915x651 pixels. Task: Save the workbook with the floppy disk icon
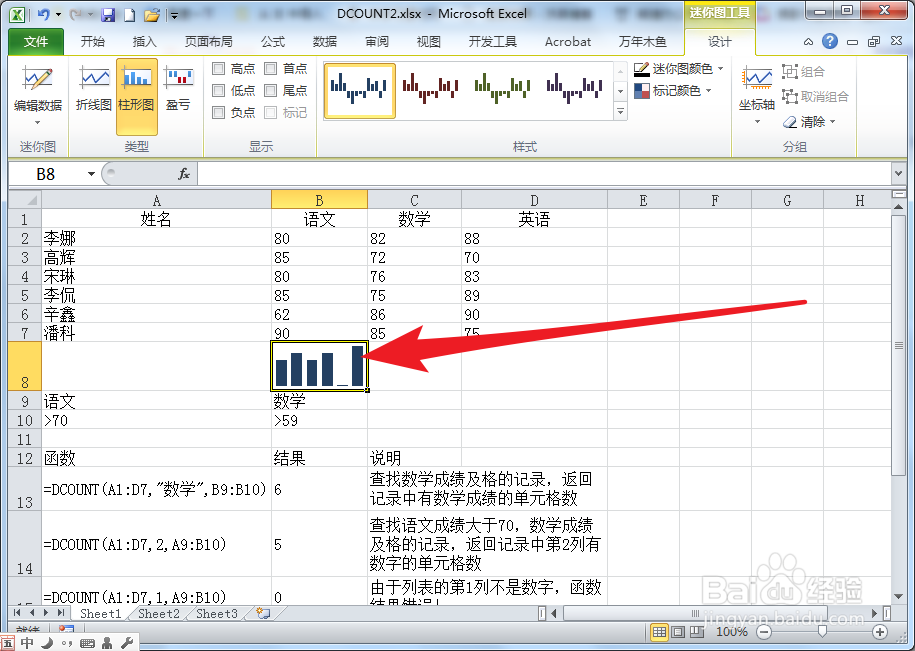pyautogui.click(x=108, y=15)
